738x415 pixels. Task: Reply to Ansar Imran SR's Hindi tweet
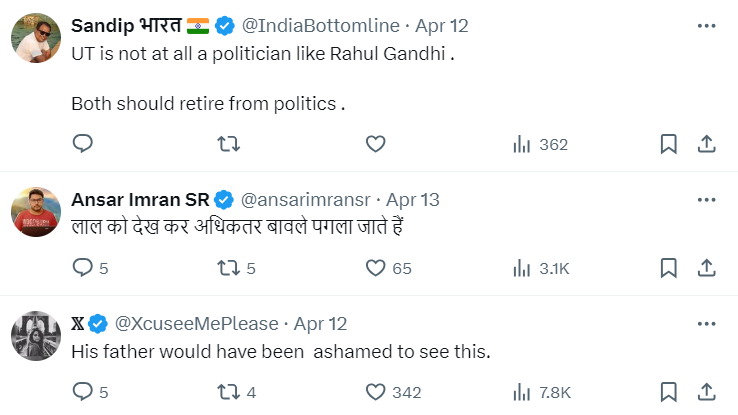tap(83, 268)
